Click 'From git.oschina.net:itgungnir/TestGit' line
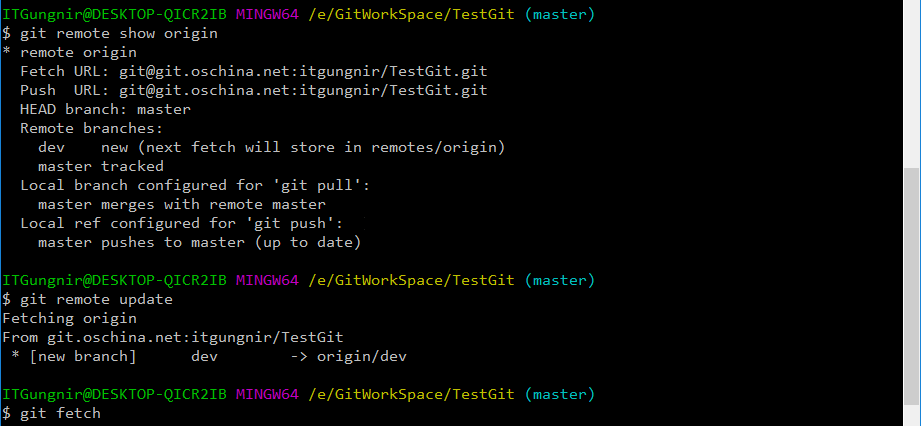 (x=173, y=337)
